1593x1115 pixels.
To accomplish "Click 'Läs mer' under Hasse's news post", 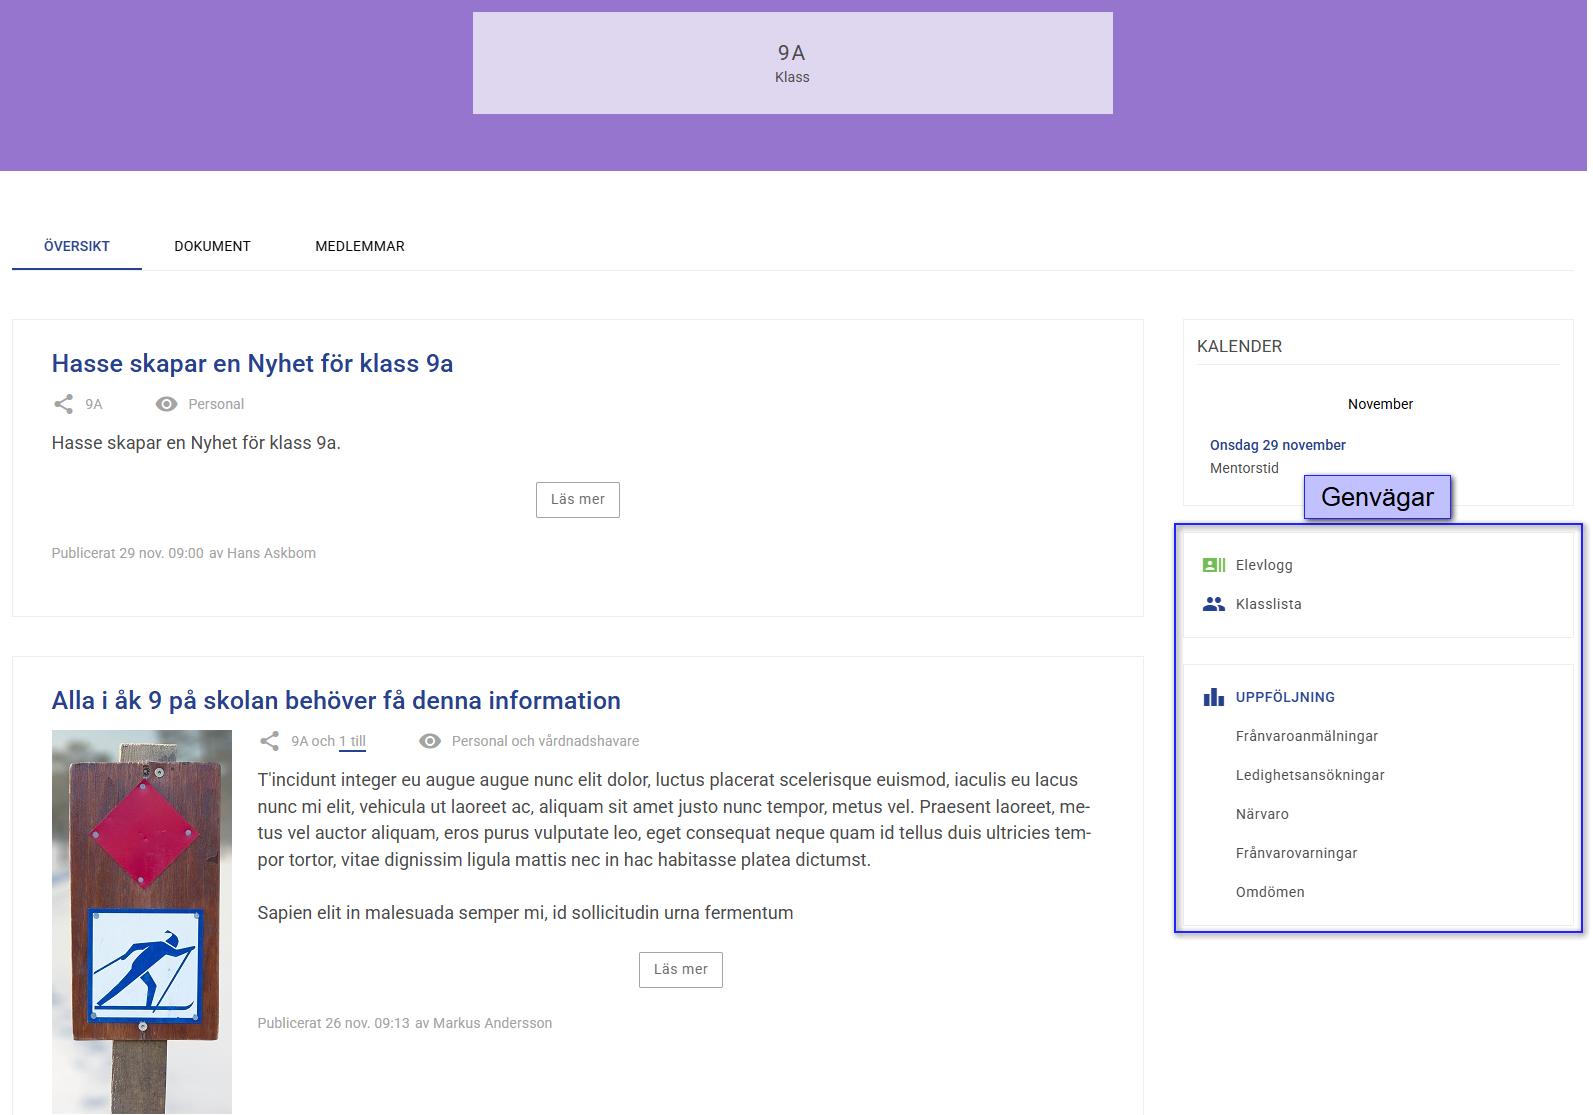I will (578, 500).
